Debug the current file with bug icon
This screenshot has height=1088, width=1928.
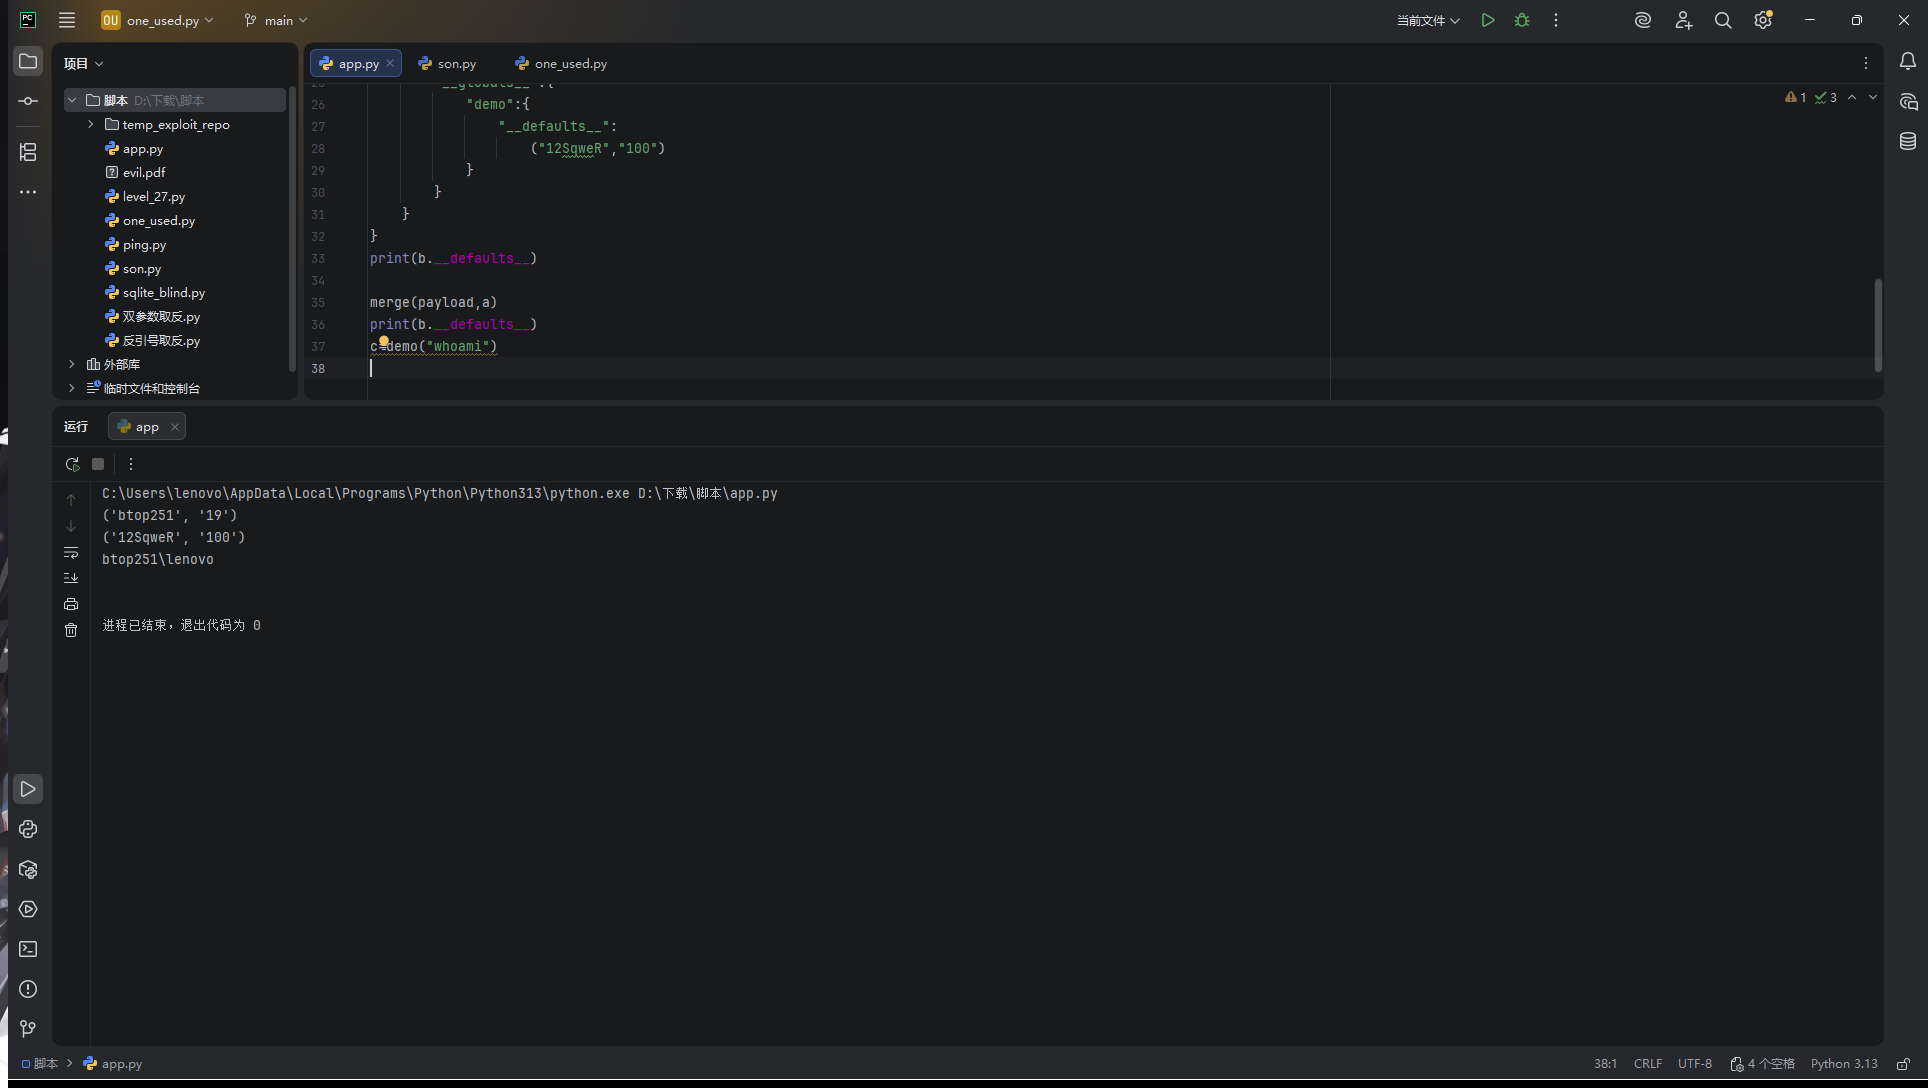coord(1522,20)
